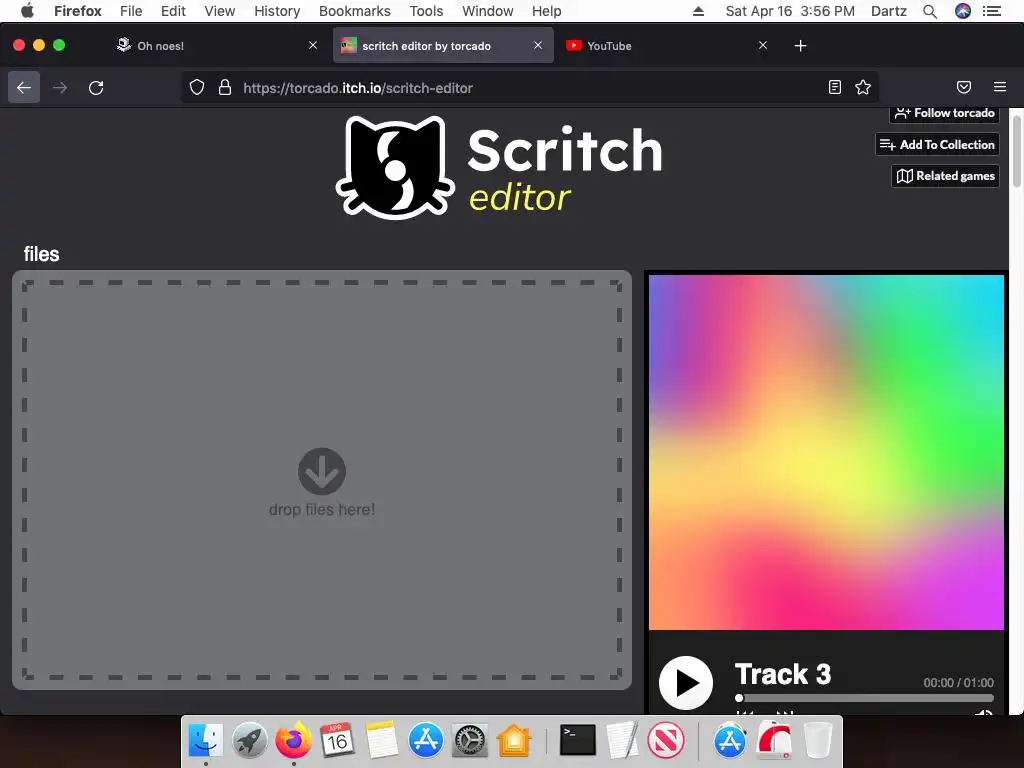Viewport: 1024px width, 768px height.
Task: Click the Dartz user name in menu bar
Action: pyautogui.click(x=889, y=11)
